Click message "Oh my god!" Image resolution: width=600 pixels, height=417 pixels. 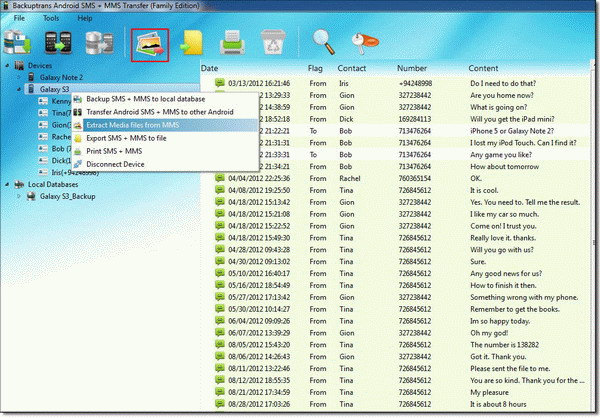coord(489,333)
